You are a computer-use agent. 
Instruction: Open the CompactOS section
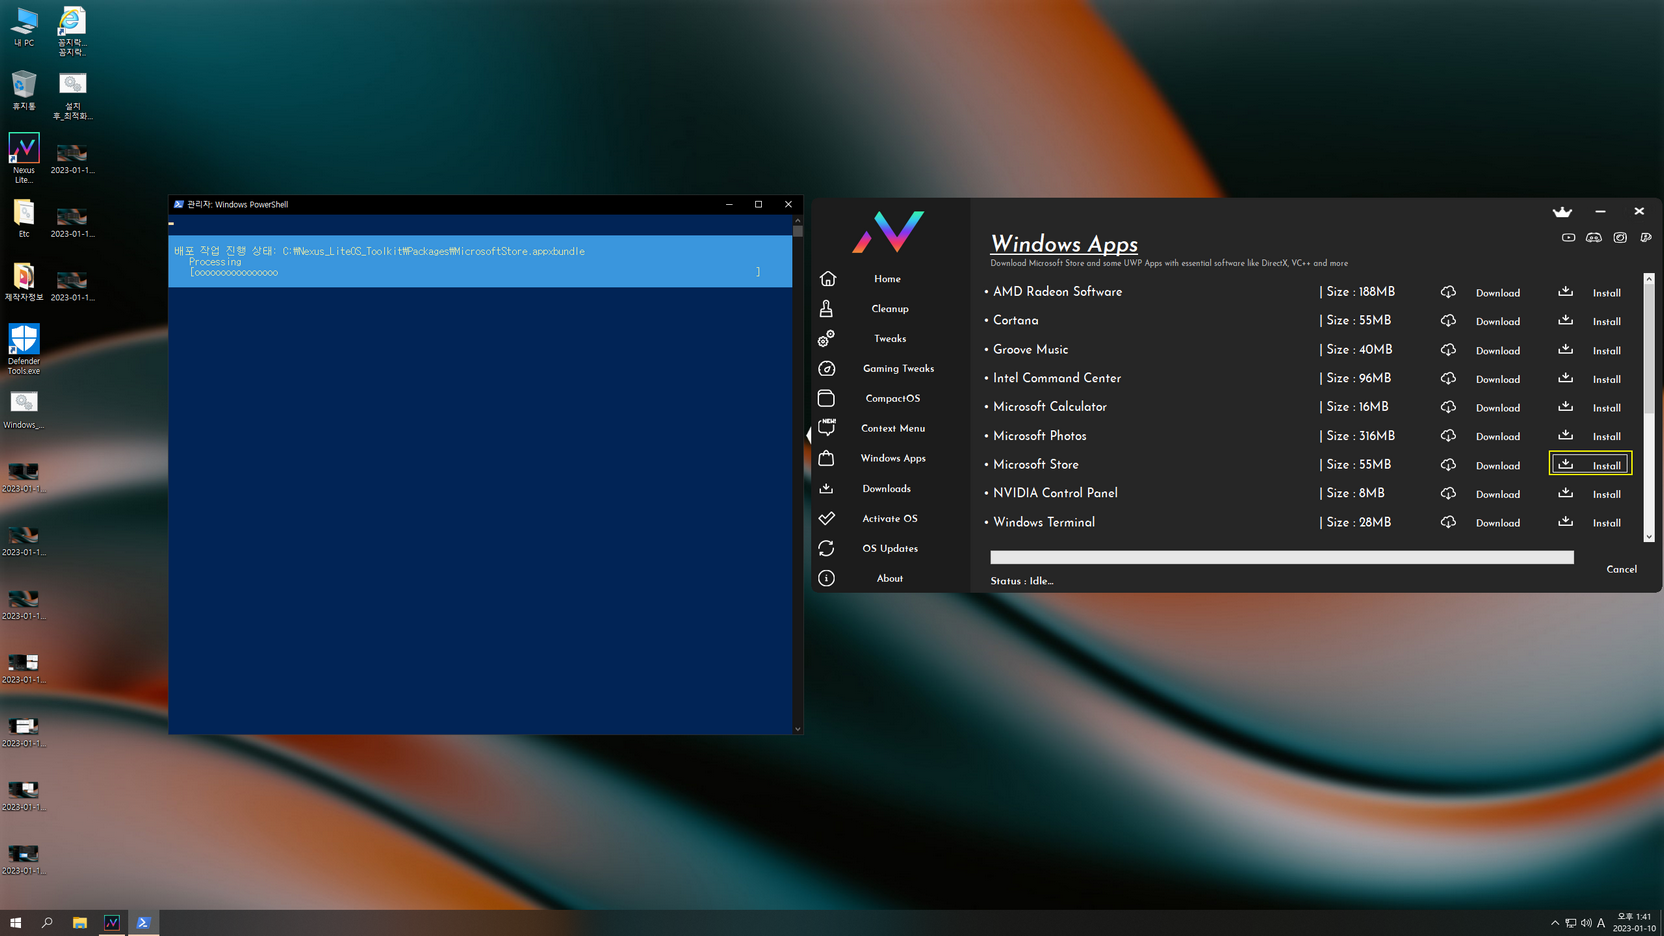point(892,399)
